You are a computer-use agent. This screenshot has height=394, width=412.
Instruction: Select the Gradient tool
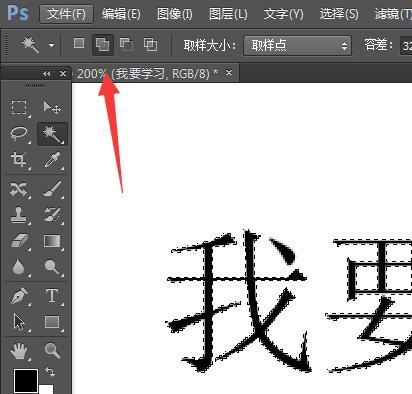coord(52,241)
